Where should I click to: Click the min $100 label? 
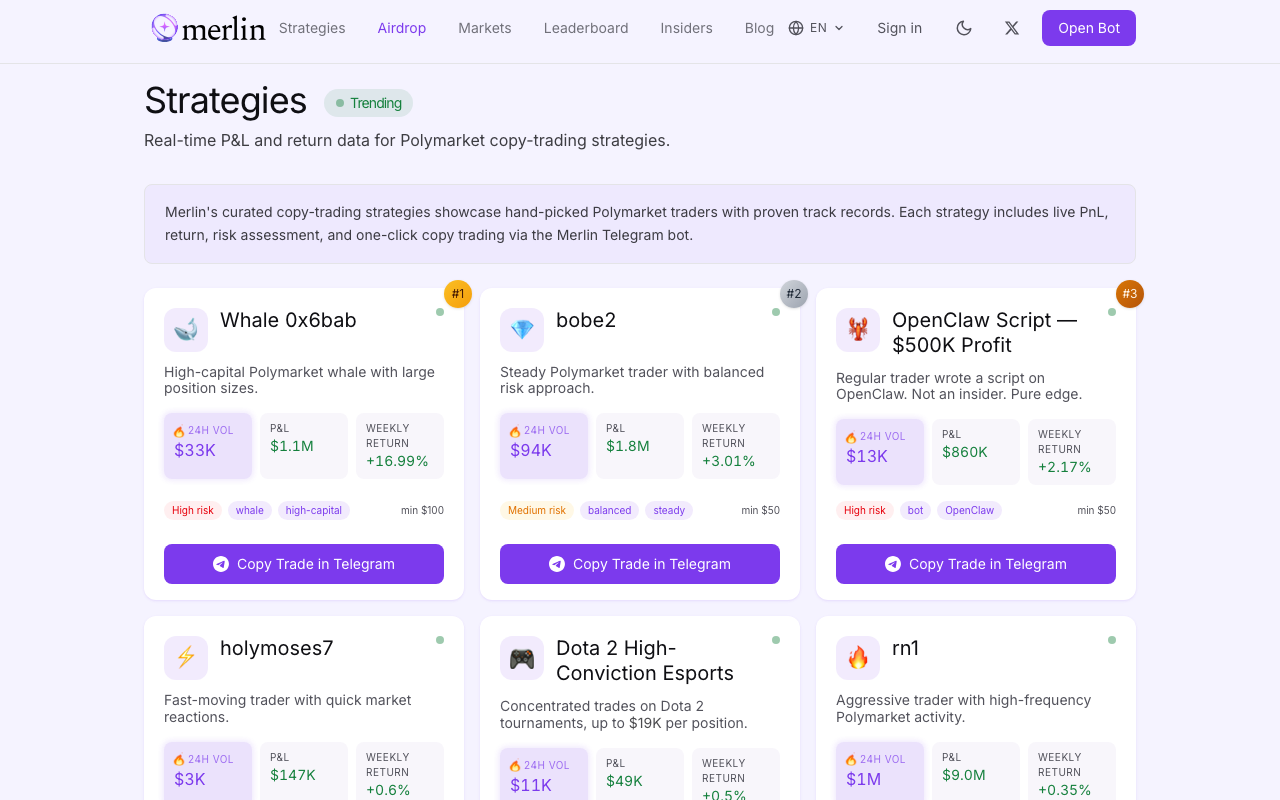click(422, 510)
